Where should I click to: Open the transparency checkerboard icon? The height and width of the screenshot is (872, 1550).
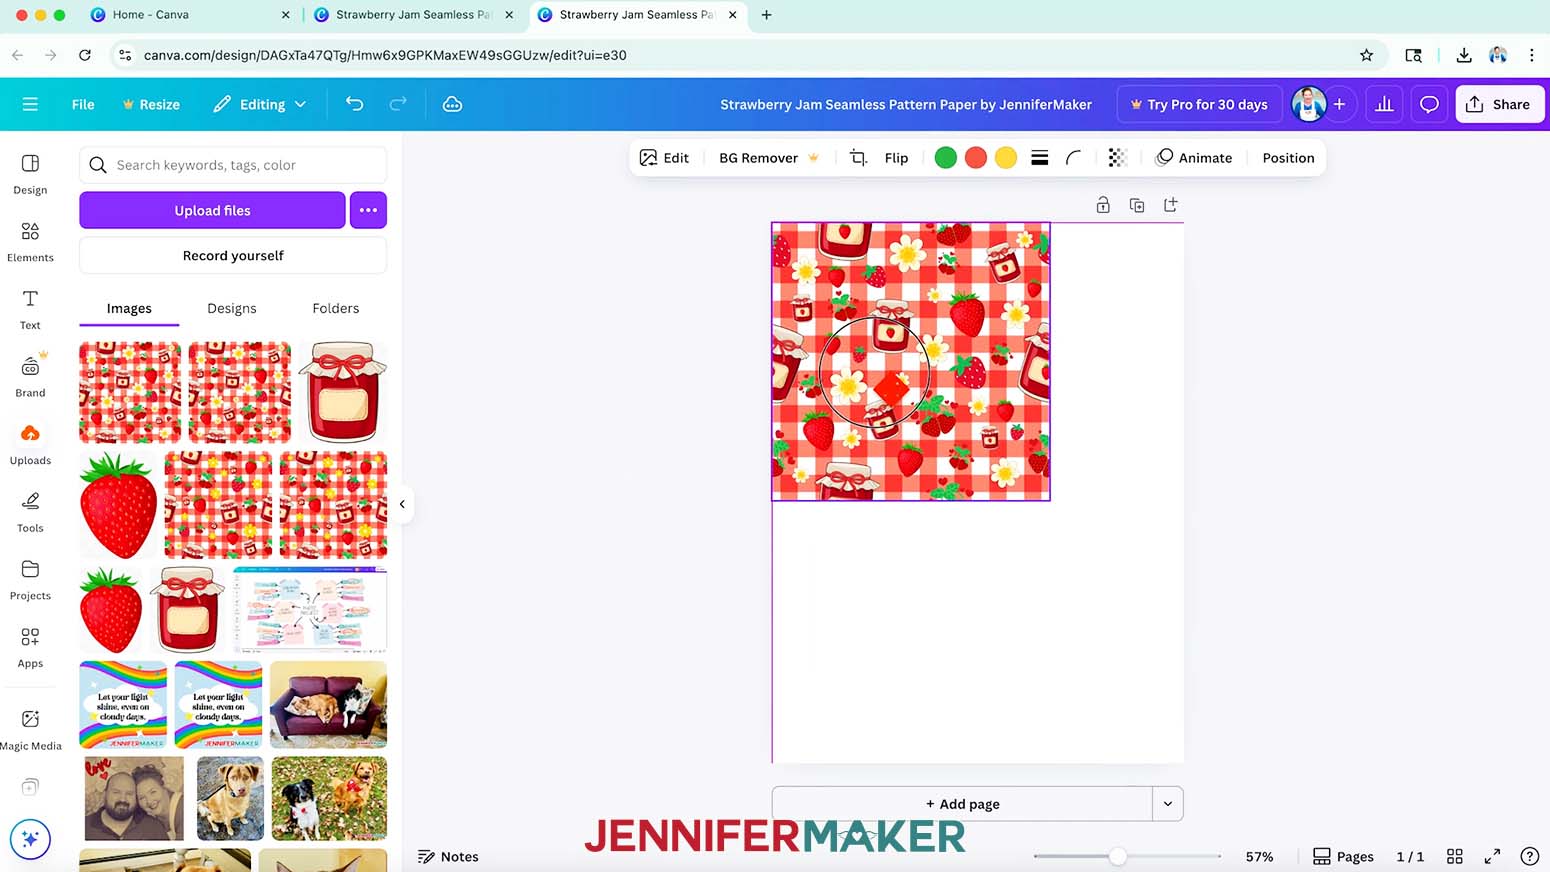[x=1117, y=158]
